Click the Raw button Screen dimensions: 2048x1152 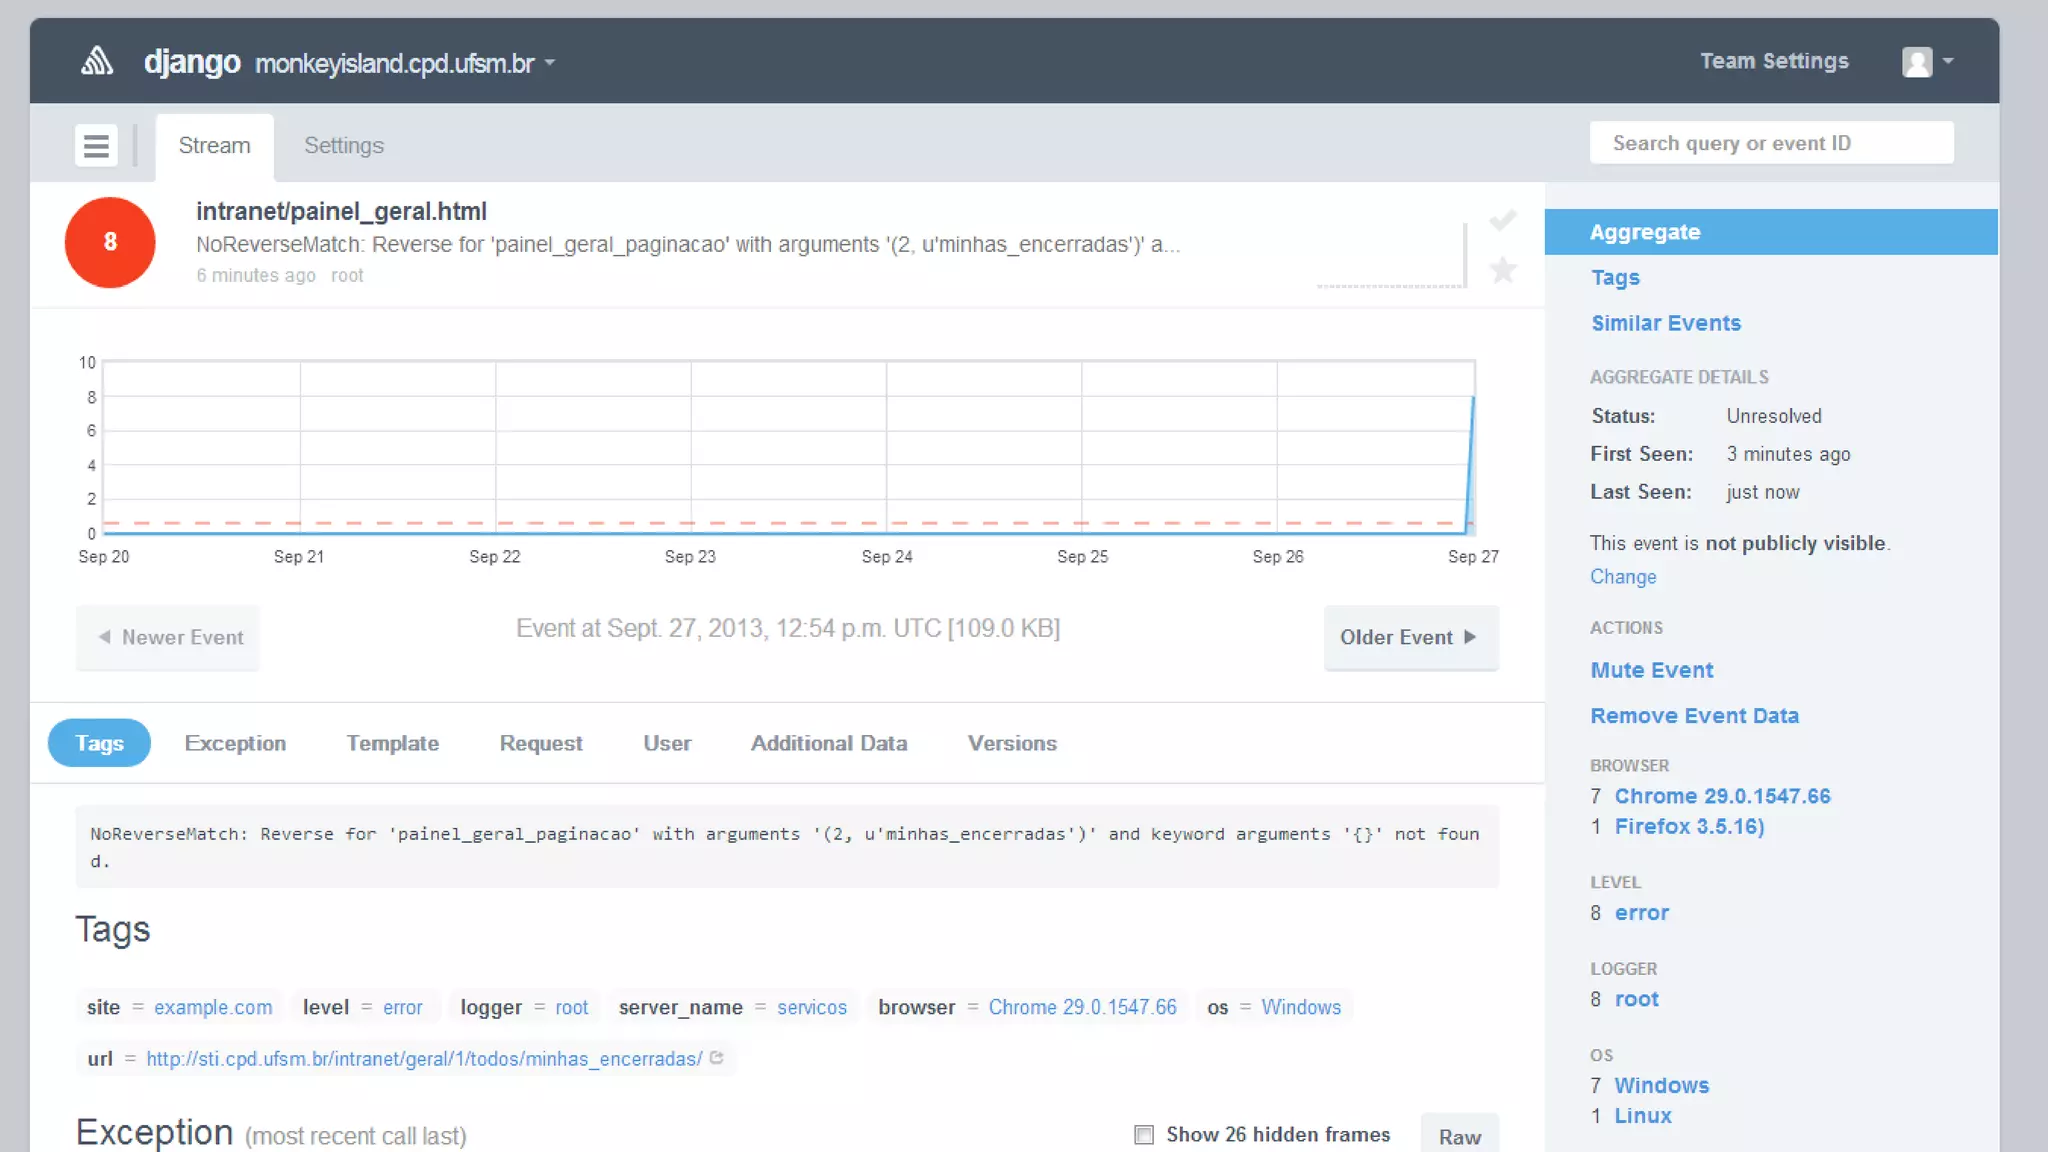point(1459,1137)
